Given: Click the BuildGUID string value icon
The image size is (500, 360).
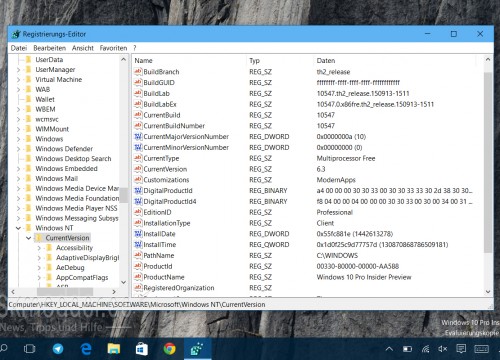Looking at the screenshot, I should tap(138, 82).
